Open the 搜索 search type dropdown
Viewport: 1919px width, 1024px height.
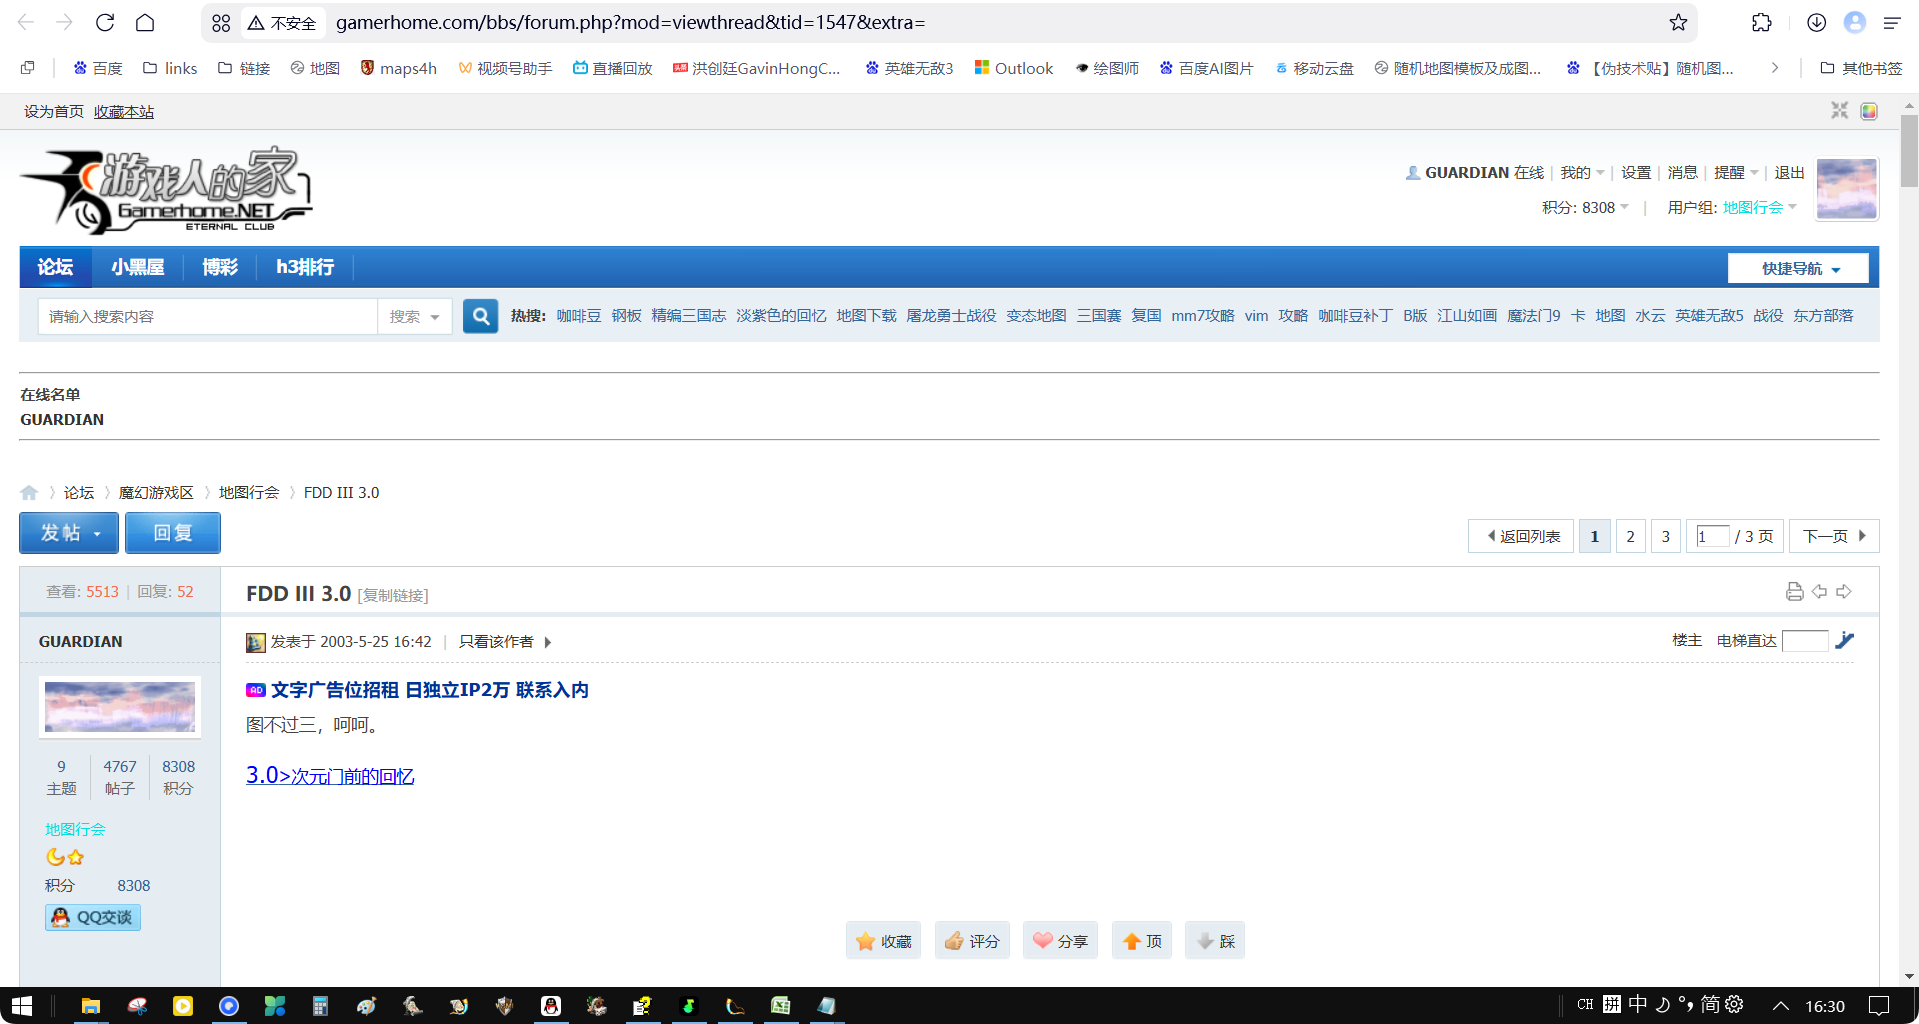click(x=414, y=316)
